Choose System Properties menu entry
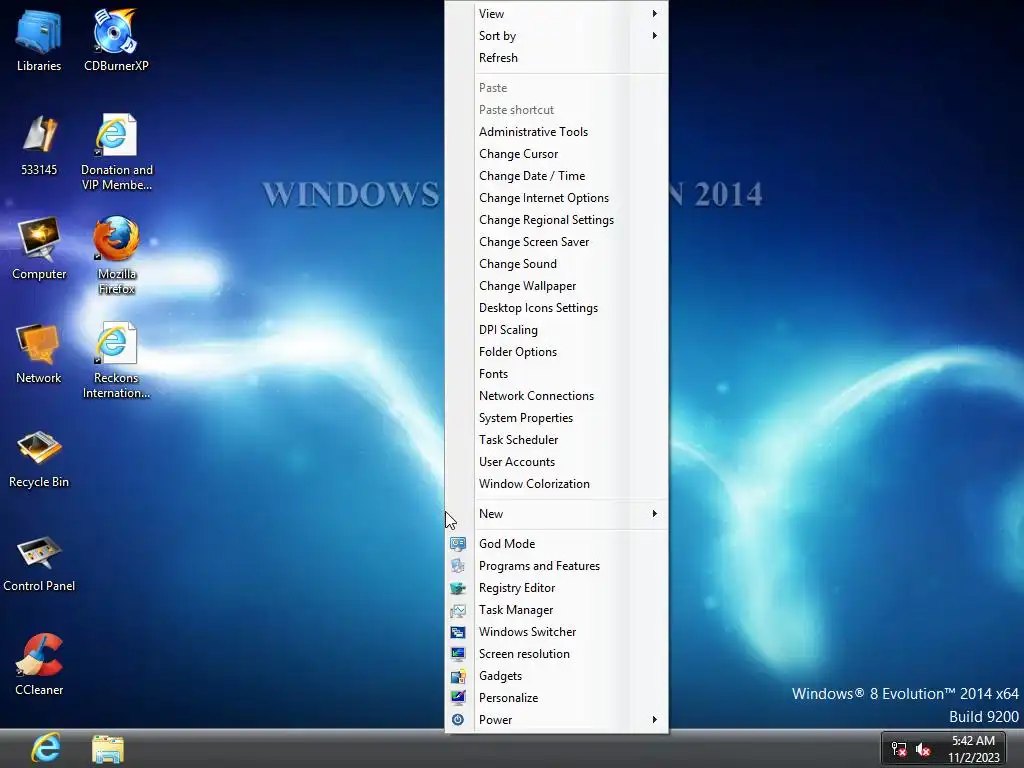 click(x=556, y=418)
